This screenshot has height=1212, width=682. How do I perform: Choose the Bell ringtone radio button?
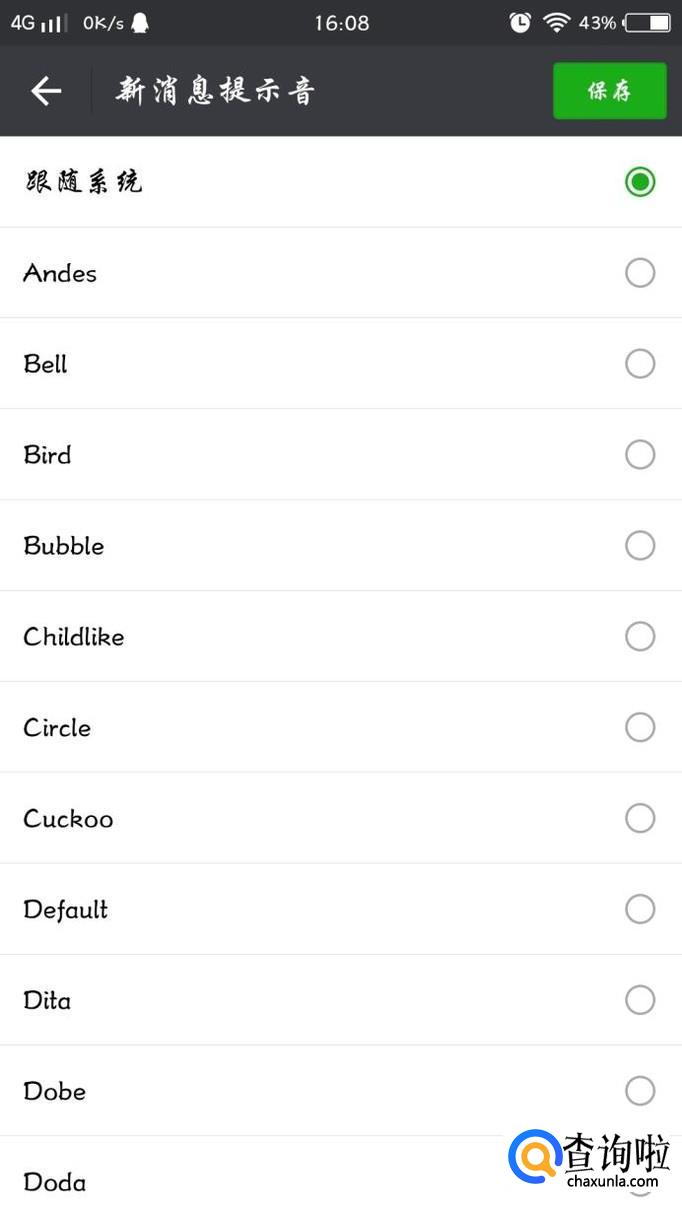click(x=640, y=364)
